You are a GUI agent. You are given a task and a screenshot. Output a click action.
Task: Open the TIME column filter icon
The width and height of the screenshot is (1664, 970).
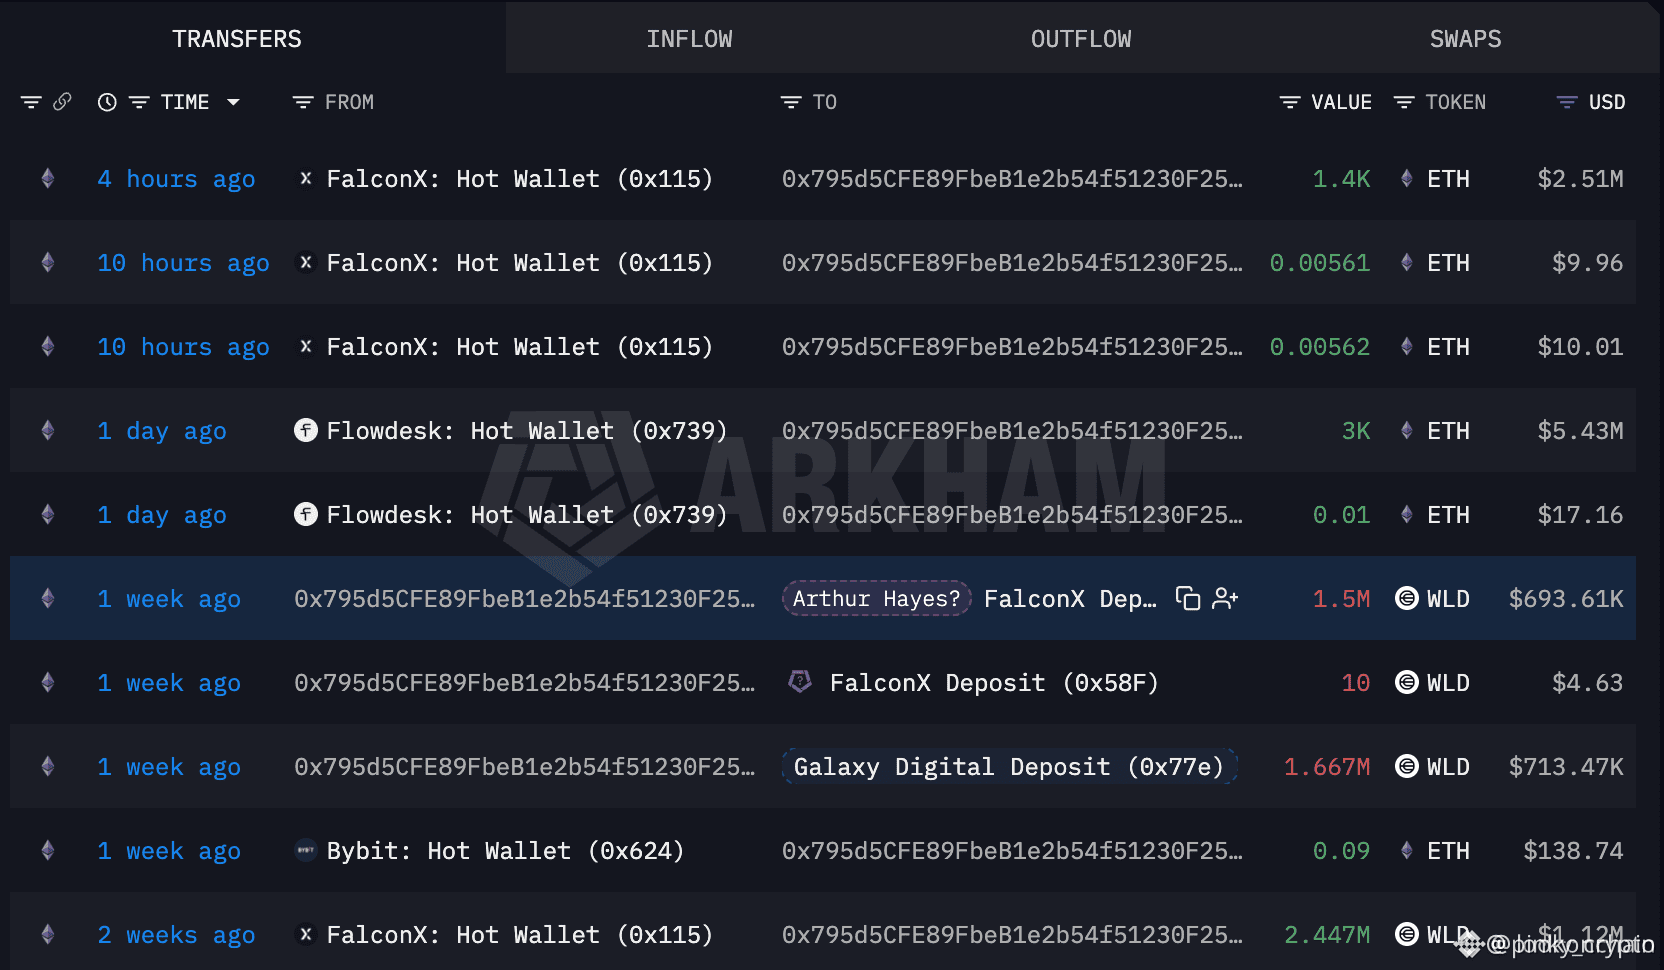[139, 102]
